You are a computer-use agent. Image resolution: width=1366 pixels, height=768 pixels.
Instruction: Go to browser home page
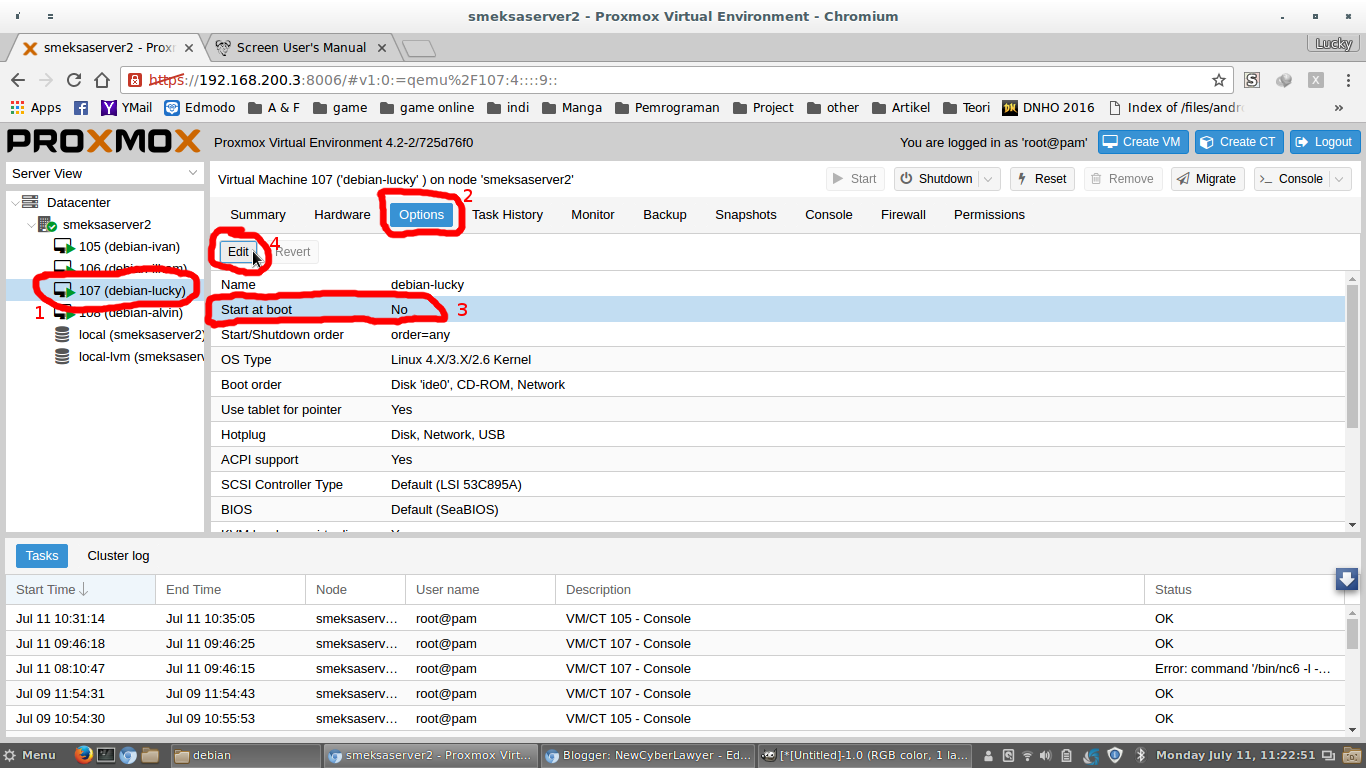click(102, 80)
